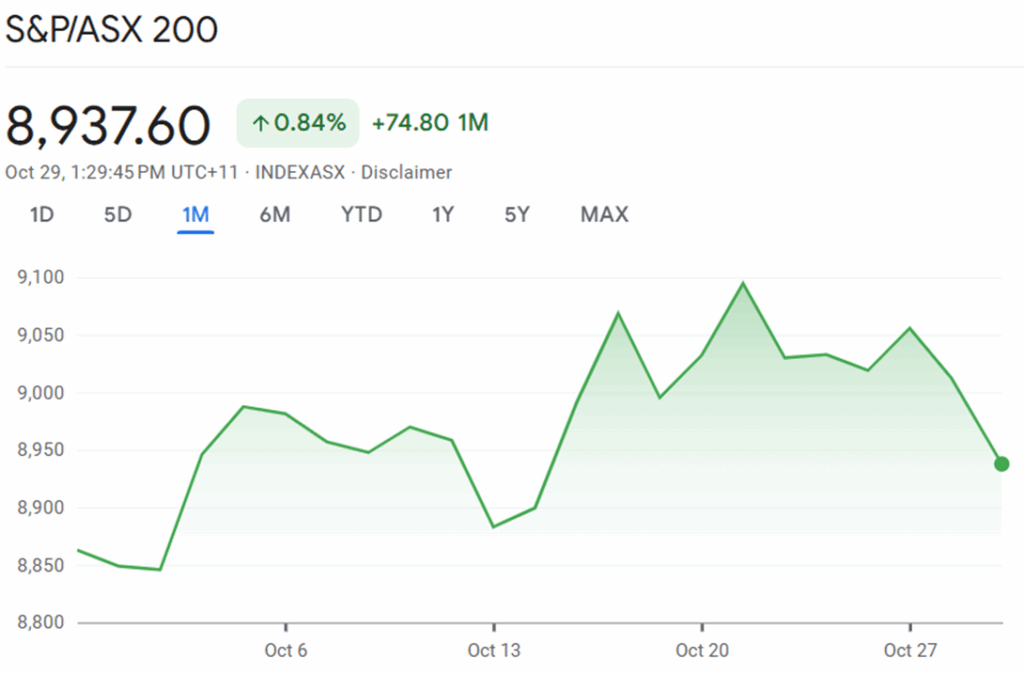The height and width of the screenshot is (674, 1024).
Task: Click the Oct 27 date marker
Action: tap(910, 651)
